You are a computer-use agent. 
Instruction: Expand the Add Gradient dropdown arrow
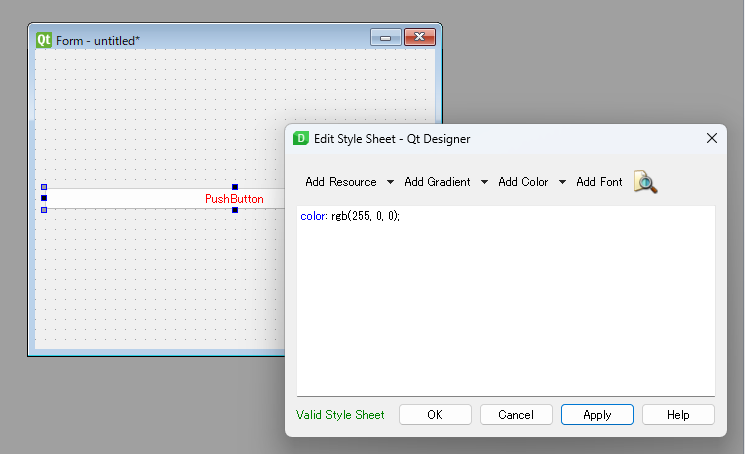pos(484,182)
